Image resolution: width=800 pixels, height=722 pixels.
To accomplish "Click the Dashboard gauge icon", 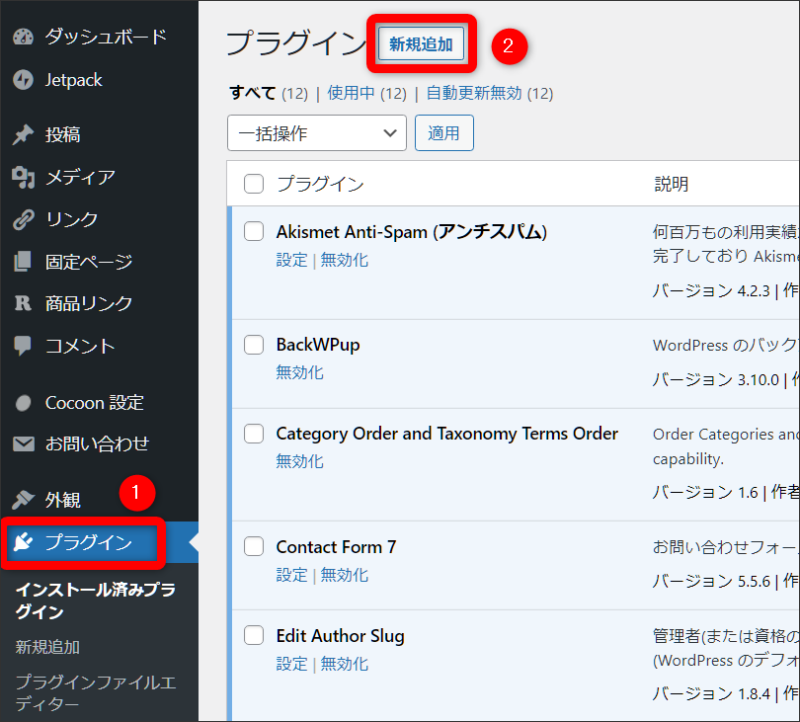I will click(x=23, y=37).
